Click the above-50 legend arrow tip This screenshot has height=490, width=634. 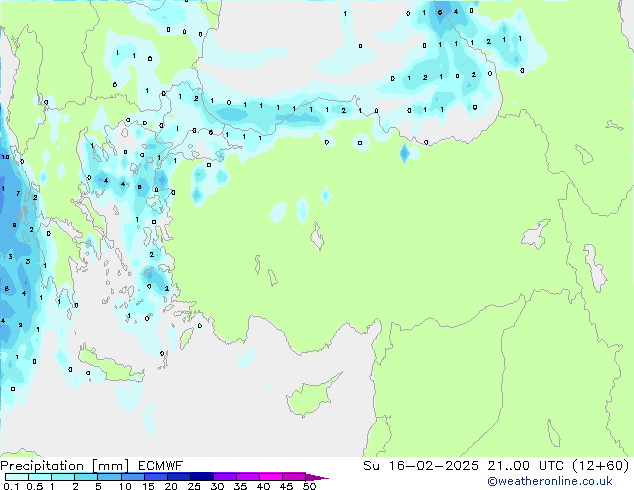[x=317, y=477]
